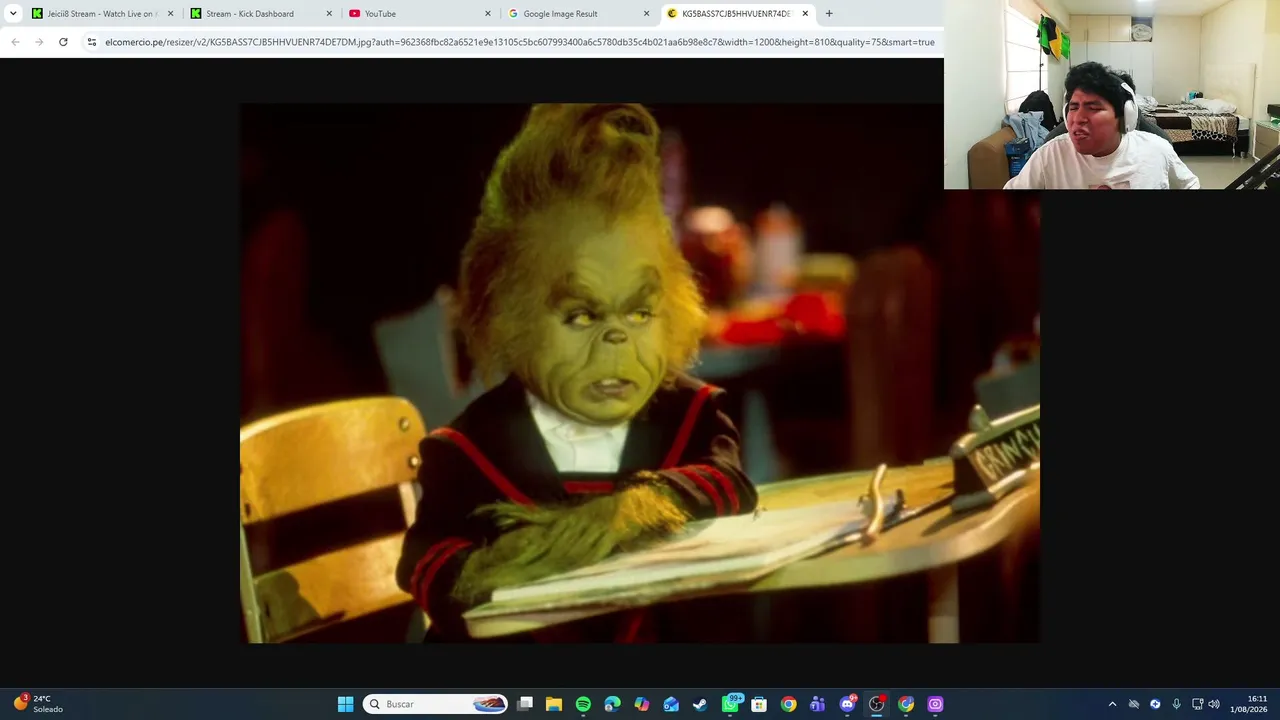Select the active KG5BASS7CJB5HHVUENR74DE7DM image tab
Image resolution: width=1280 pixels, height=720 pixels.
[x=737, y=14]
